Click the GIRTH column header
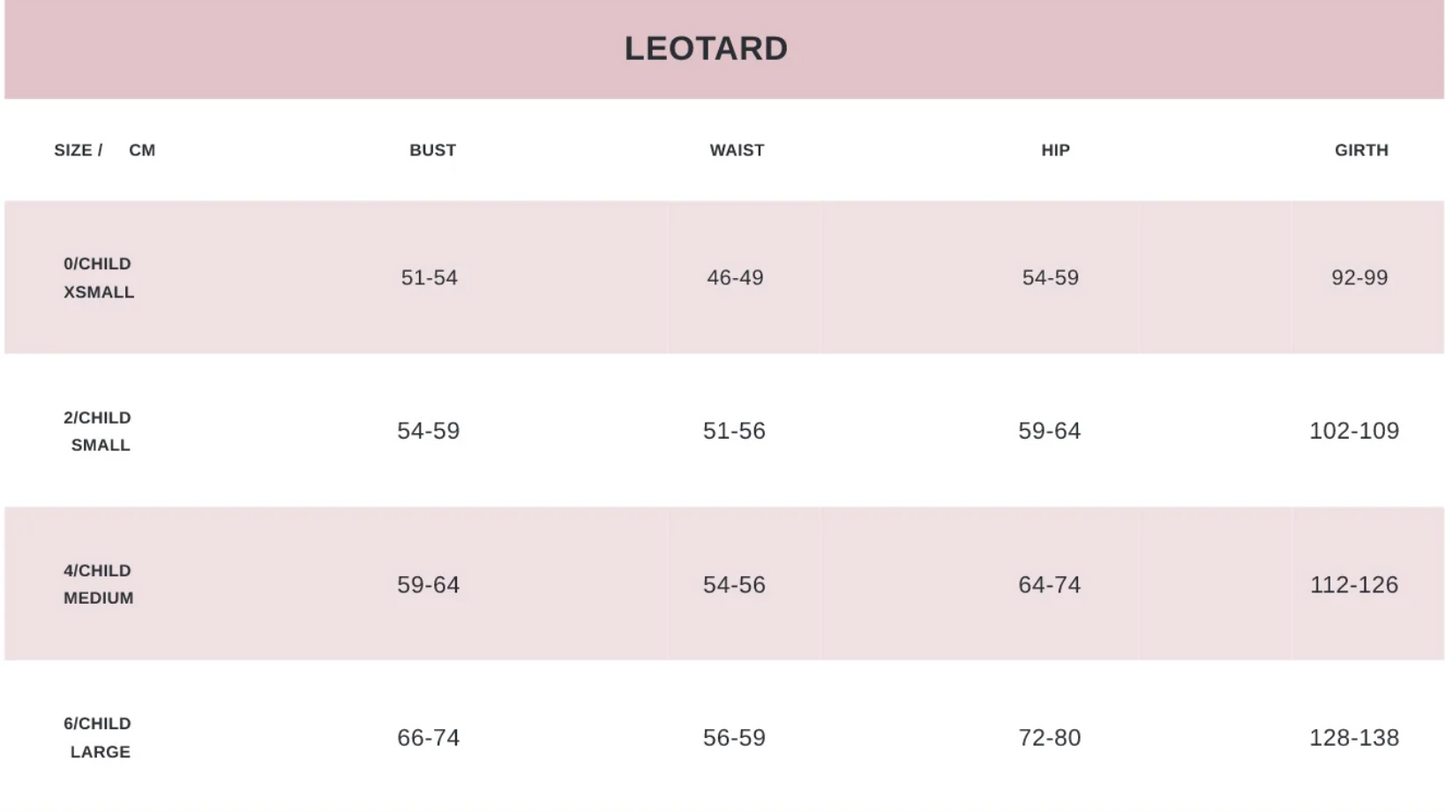The height and width of the screenshot is (812, 1445). pyautogui.click(x=1361, y=150)
